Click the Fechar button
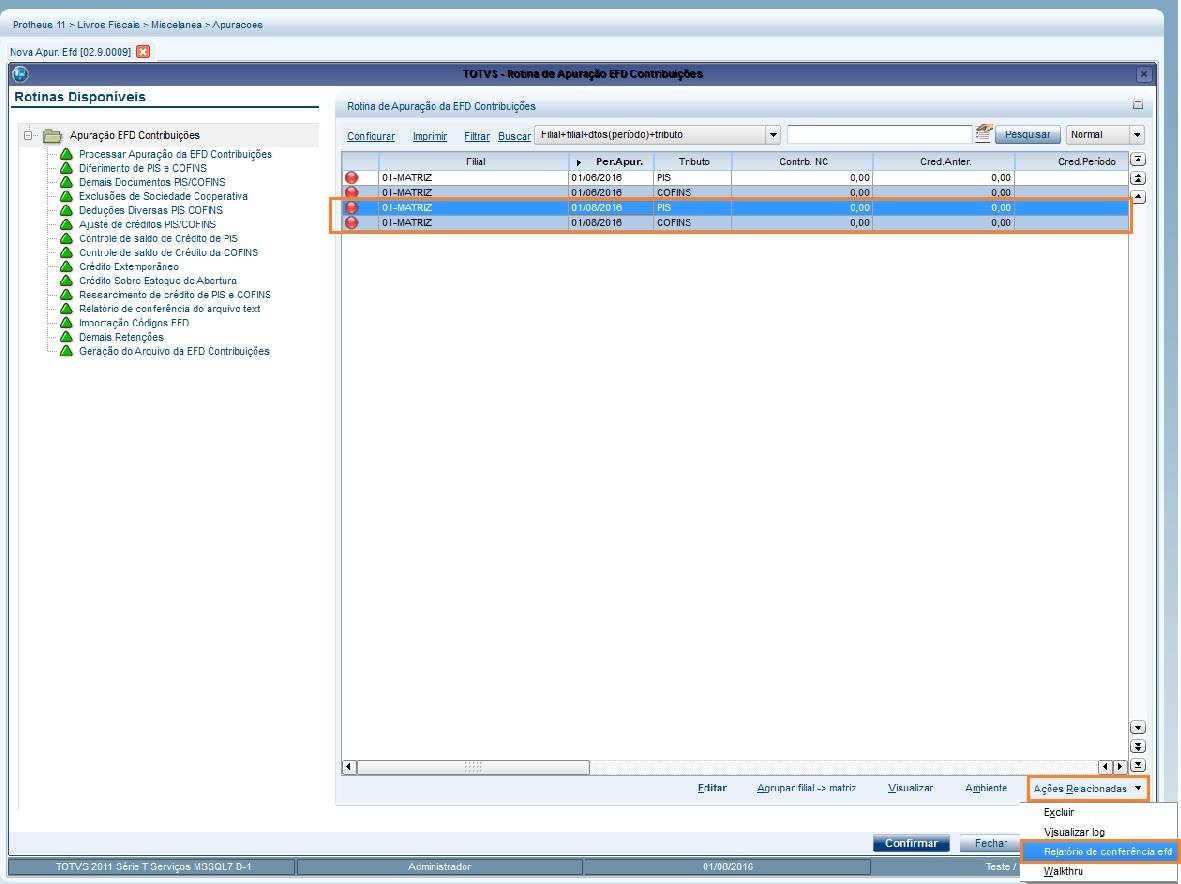Screen dimensions: 1181x884 [990, 843]
